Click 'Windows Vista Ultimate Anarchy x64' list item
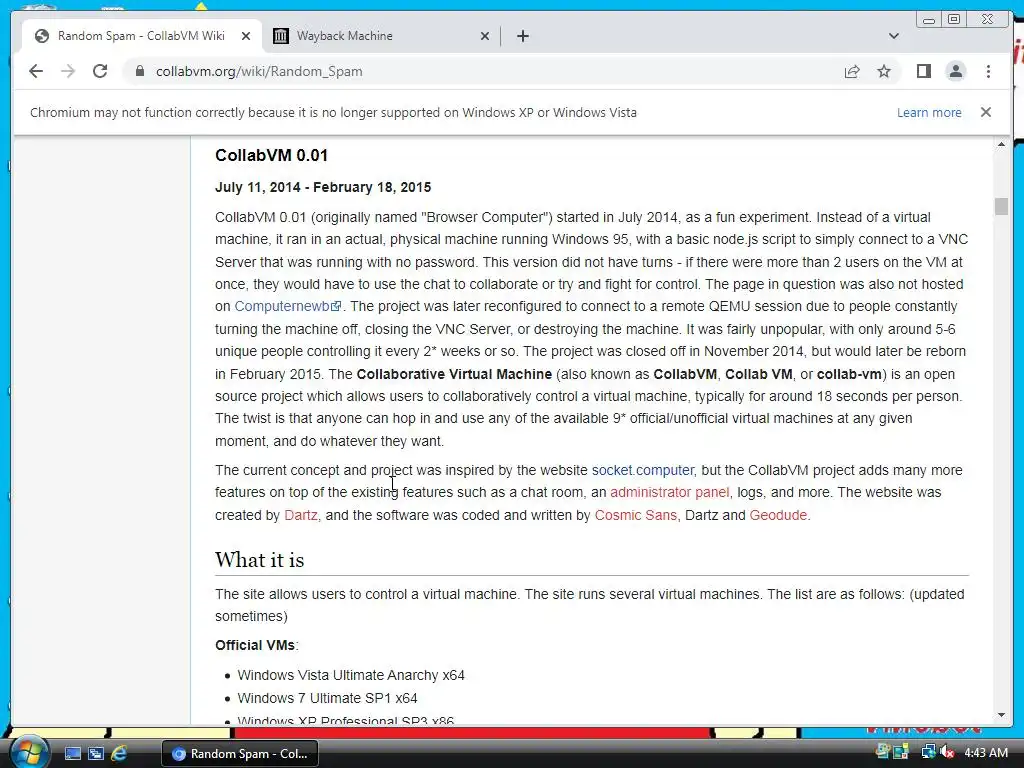The image size is (1024, 768). click(x=351, y=675)
